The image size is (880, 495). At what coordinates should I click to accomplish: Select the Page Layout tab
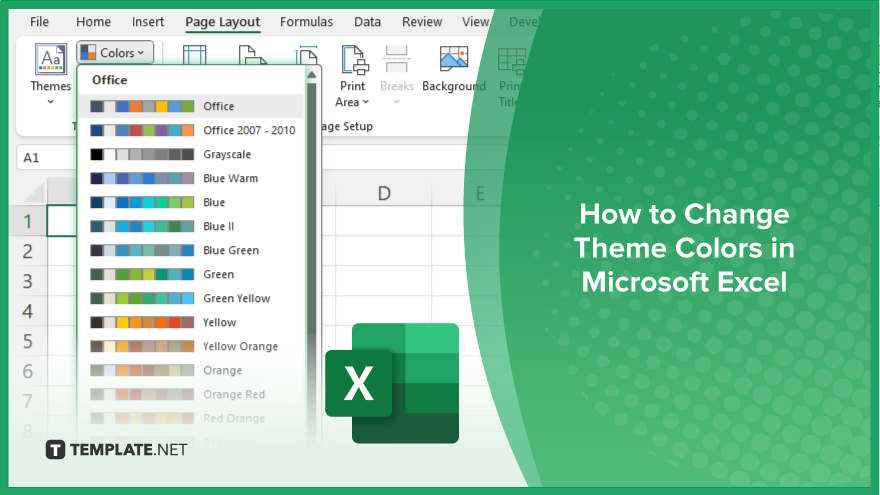tap(222, 22)
